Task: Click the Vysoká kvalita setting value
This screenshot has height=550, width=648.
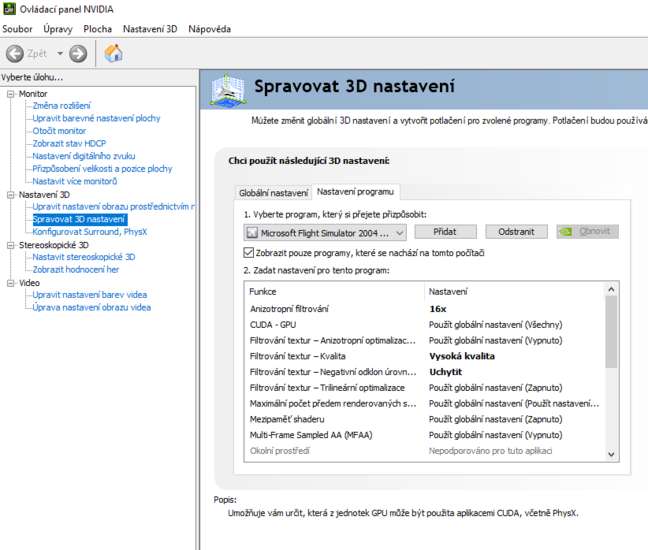Action: [462, 356]
